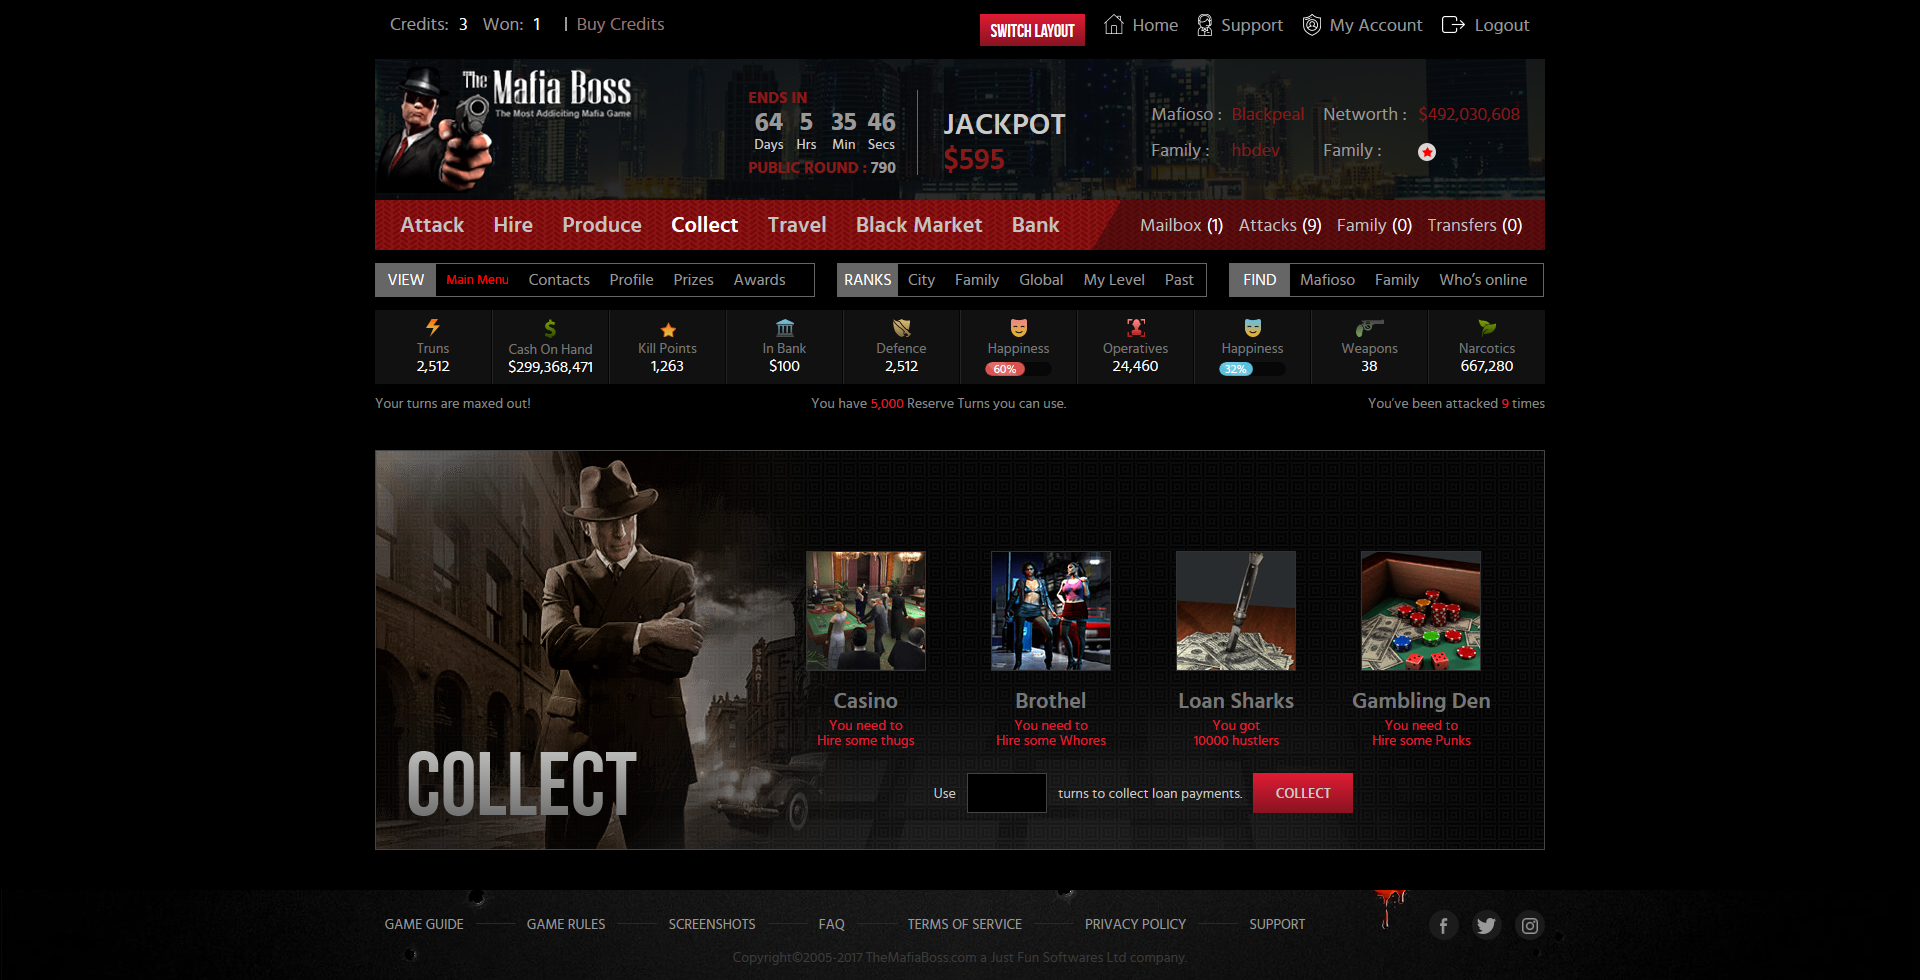Click the In Bank building icon
This screenshot has width=1920, height=980.
point(785,327)
